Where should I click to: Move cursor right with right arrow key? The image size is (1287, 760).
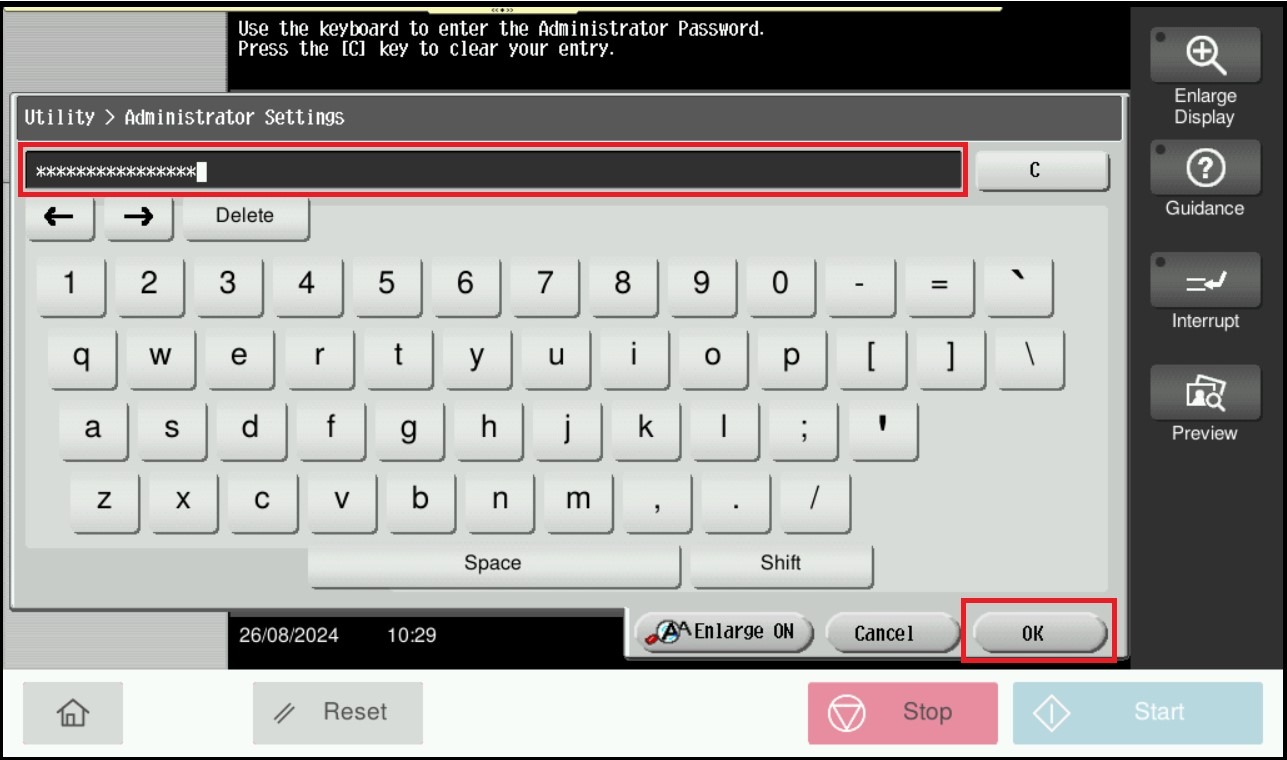click(x=138, y=217)
